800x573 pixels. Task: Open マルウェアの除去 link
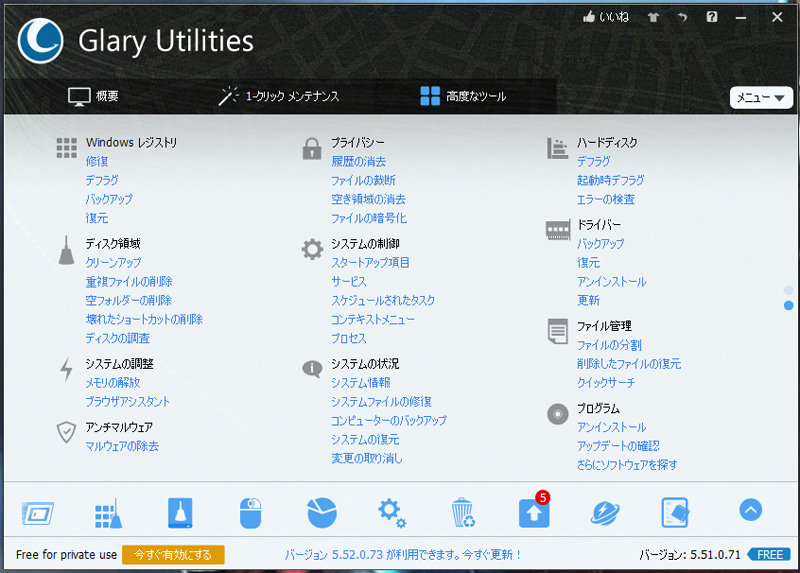coord(122,446)
